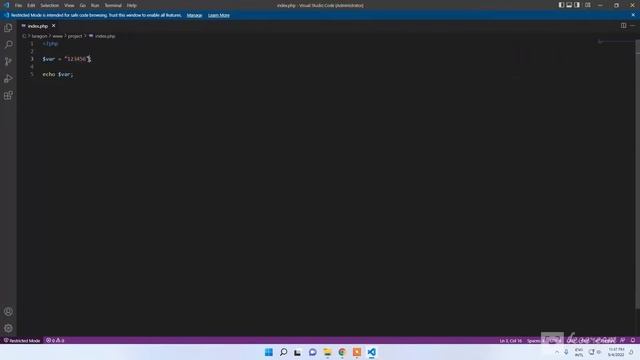Click the <?php opening tag line
The height and width of the screenshot is (360, 640).
pyautogui.click(x=50, y=43)
